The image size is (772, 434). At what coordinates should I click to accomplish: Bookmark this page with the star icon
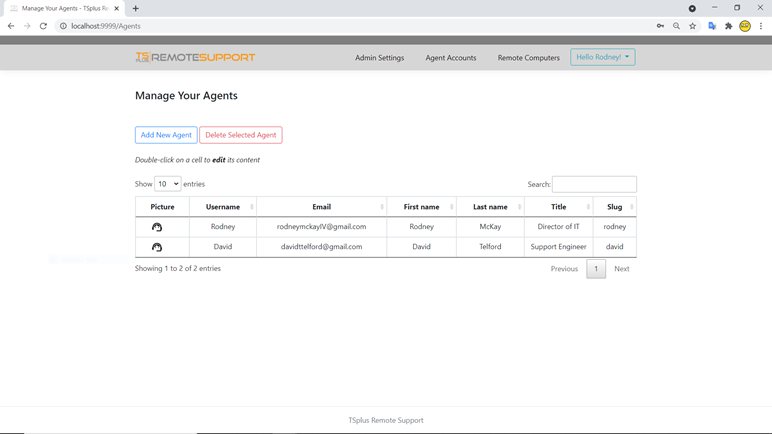[693, 26]
